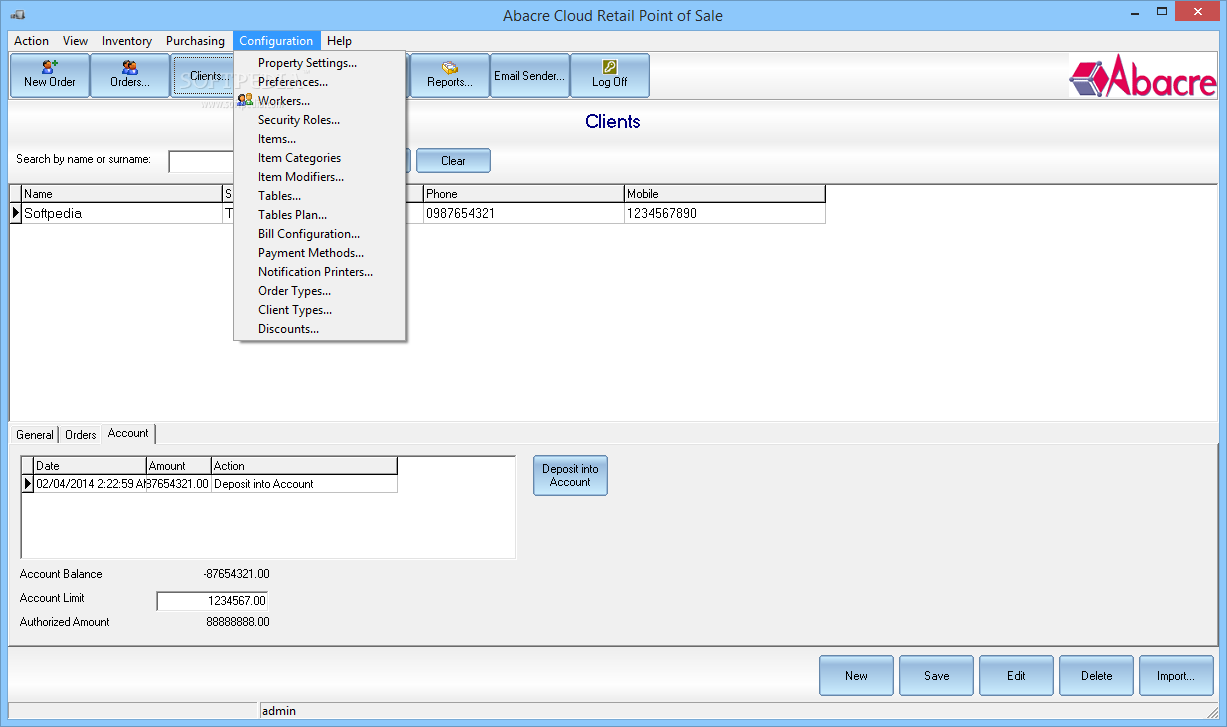The height and width of the screenshot is (727, 1227).
Task: Open the Orders toolbar button
Action: pyautogui.click(x=130, y=75)
